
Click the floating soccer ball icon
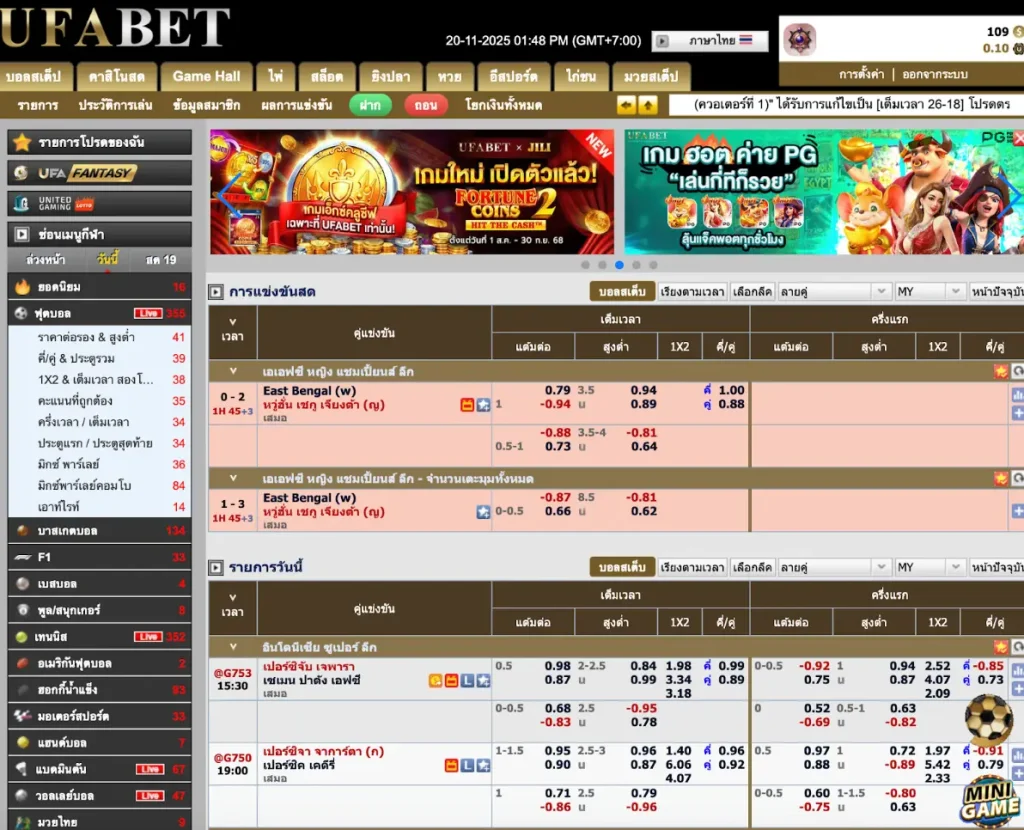click(988, 721)
